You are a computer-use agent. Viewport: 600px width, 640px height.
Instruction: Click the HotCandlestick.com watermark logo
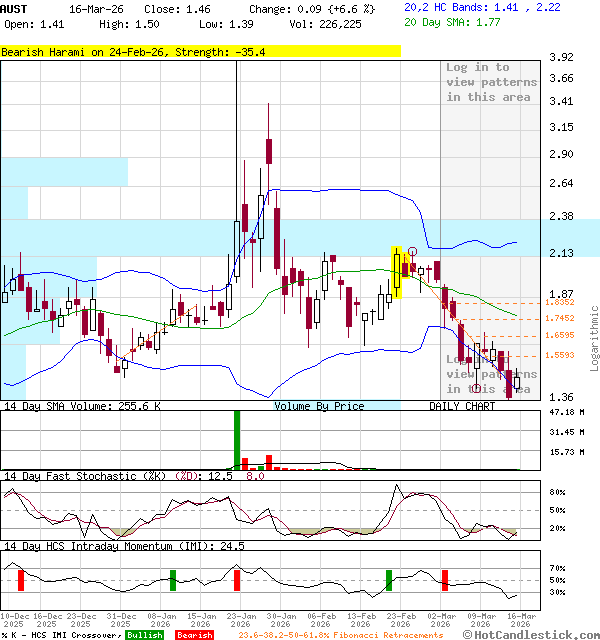(x=531, y=634)
